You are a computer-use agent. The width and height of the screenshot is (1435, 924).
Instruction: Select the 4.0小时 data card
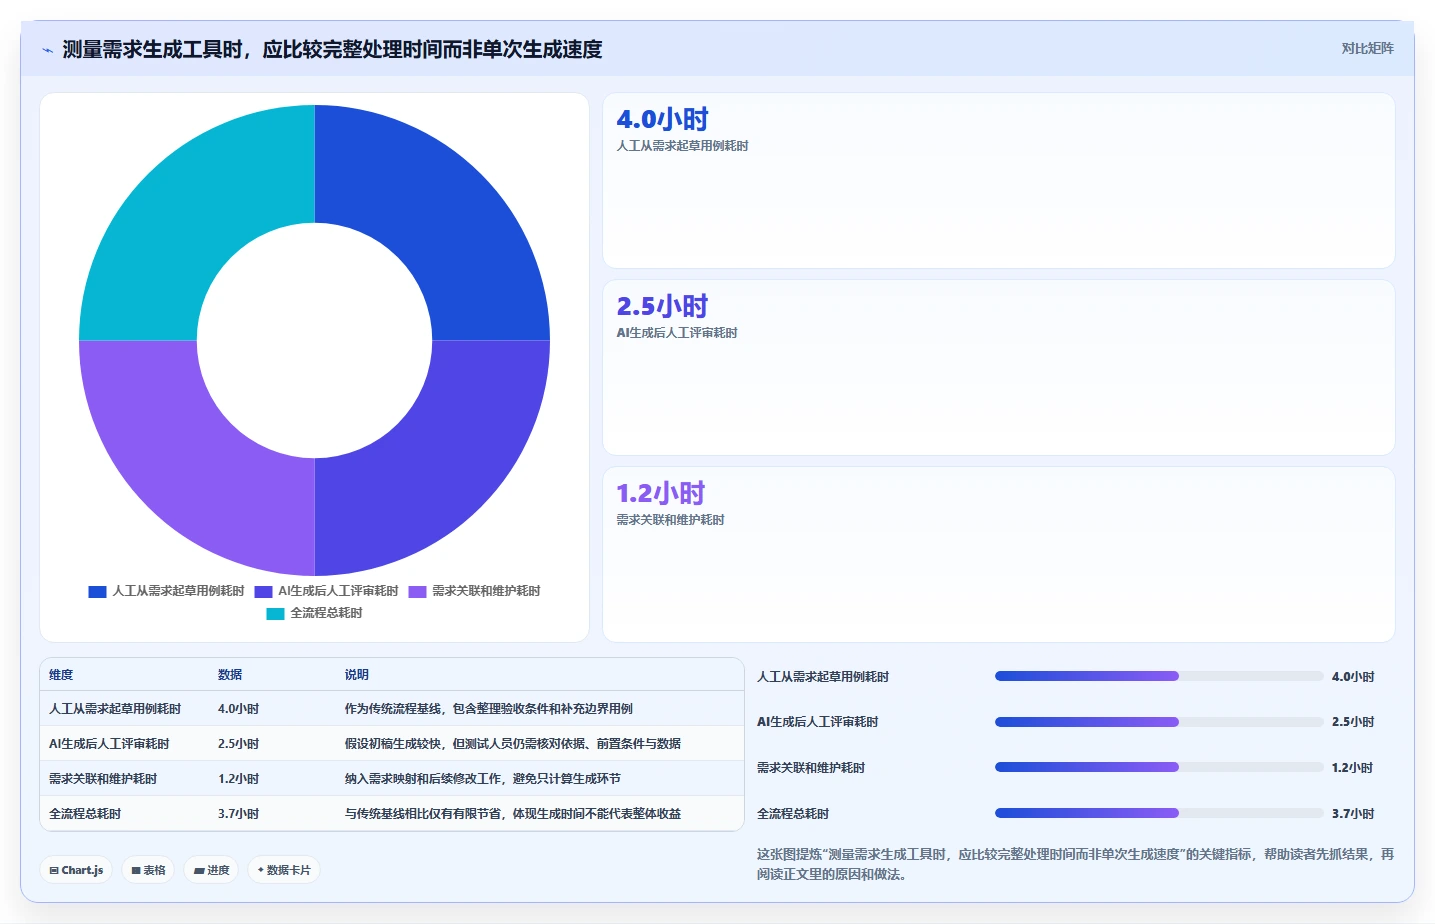(998, 180)
